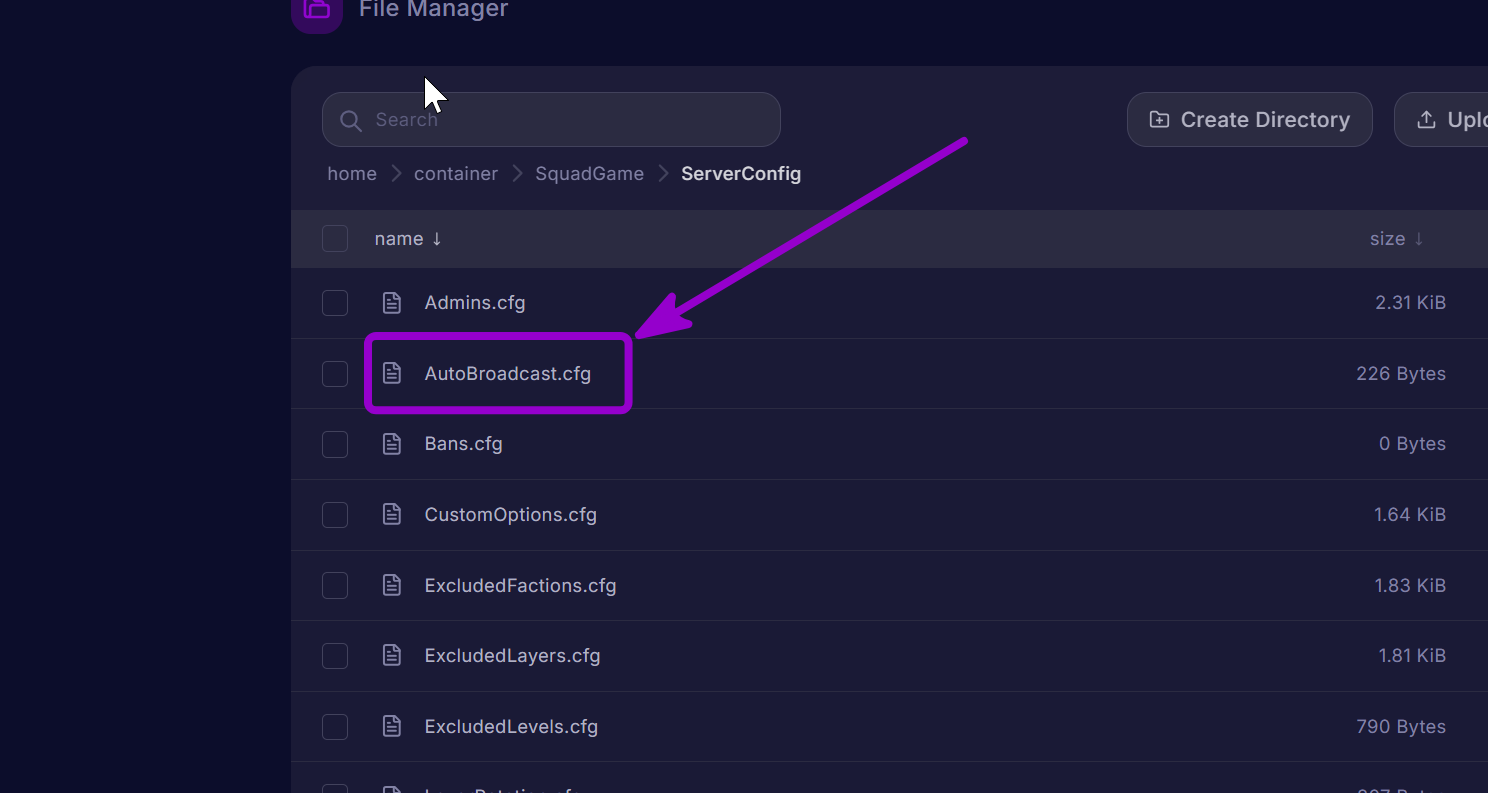Tick checkbox for ExcludedFactions.cfg
The height and width of the screenshot is (793, 1488).
click(x=335, y=586)
